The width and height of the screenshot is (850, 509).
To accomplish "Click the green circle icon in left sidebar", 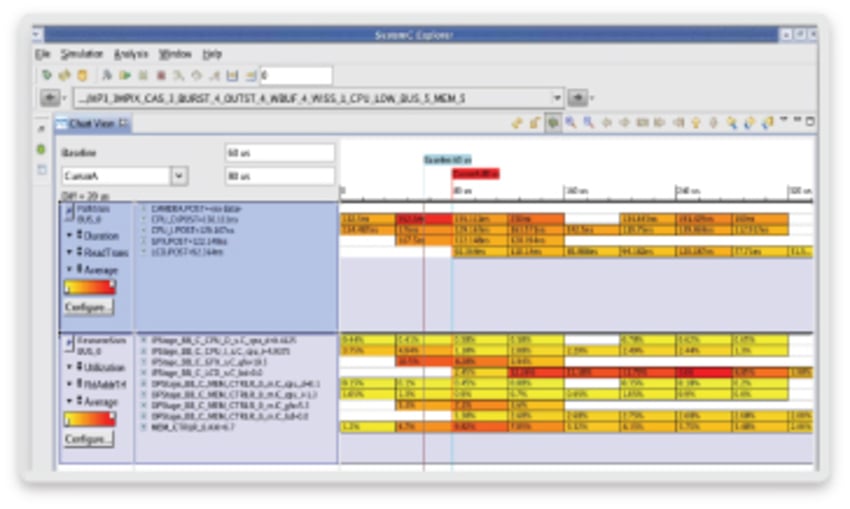I will (x=41, y=149).
